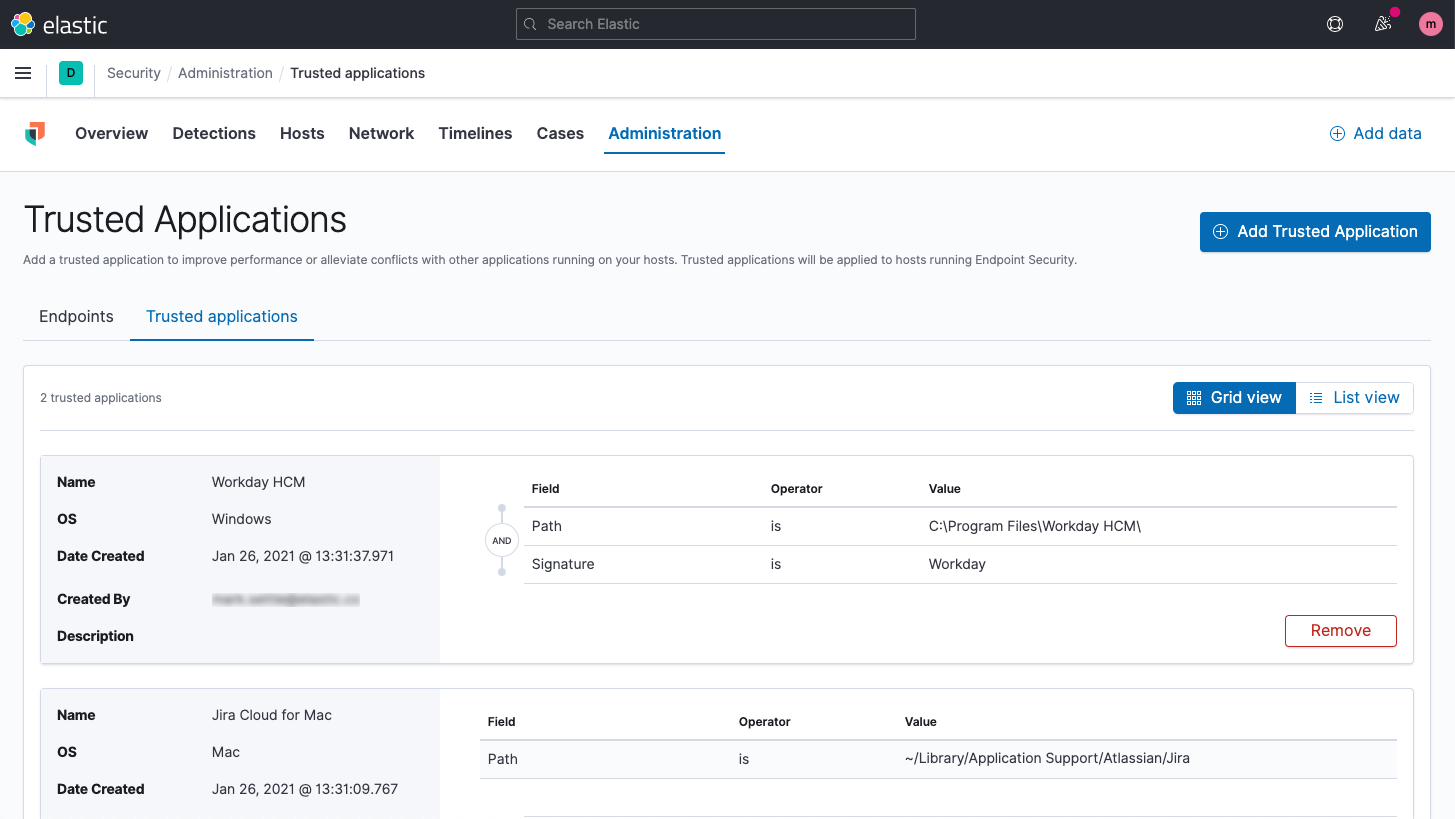Image resolution: width=1455 pixels, height=819 pixels.
Task: Go to Security breadcrumb
Action: [x=134, y=73]
